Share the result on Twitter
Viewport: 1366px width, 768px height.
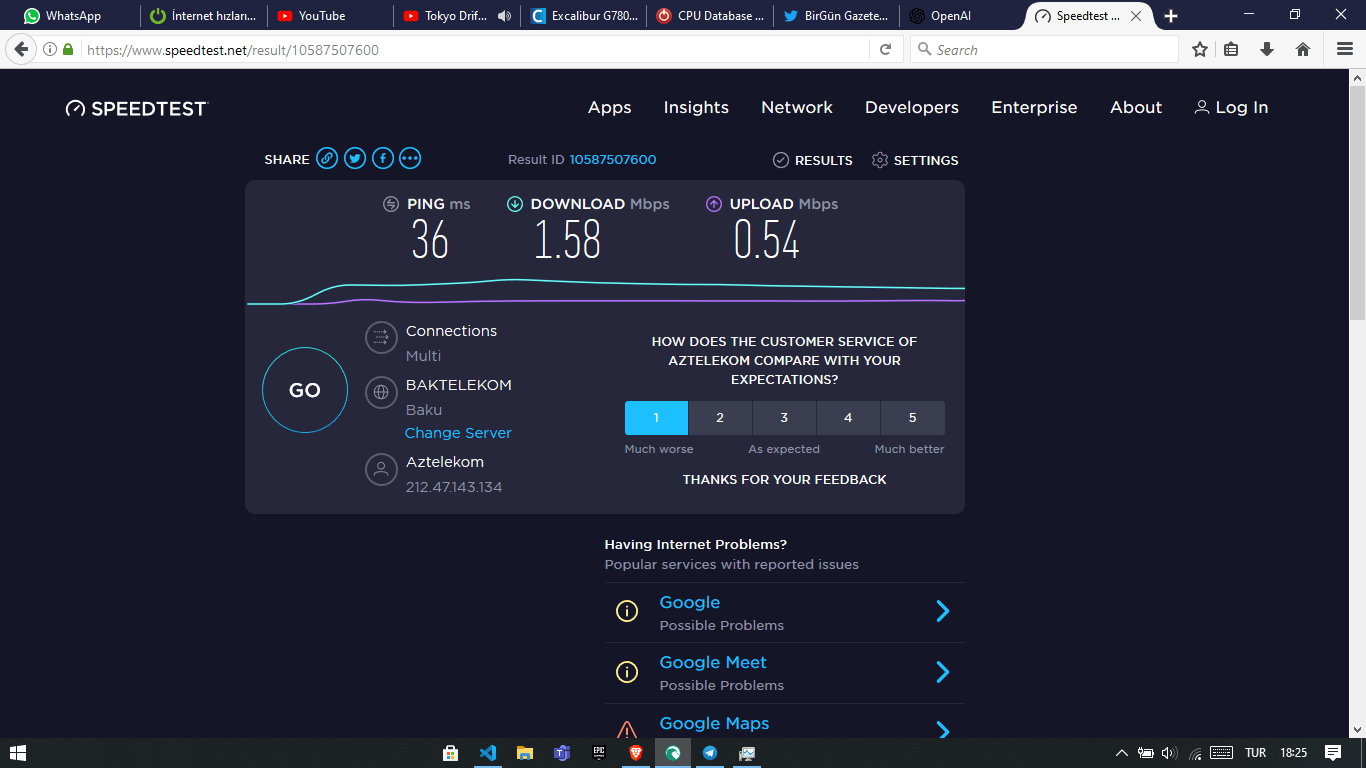(355, 158)
